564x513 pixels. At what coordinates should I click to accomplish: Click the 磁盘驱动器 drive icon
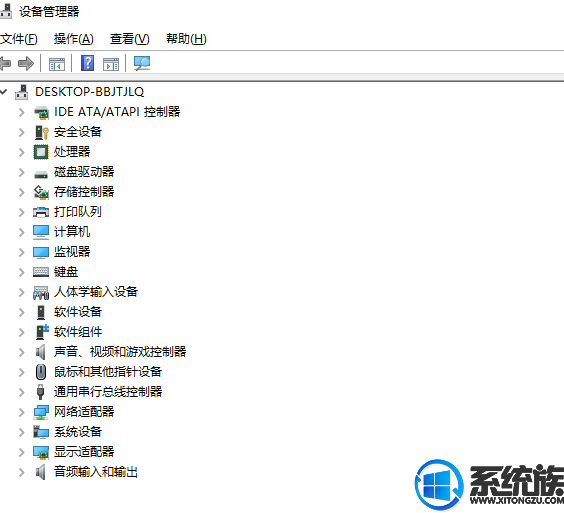(41, 174)
